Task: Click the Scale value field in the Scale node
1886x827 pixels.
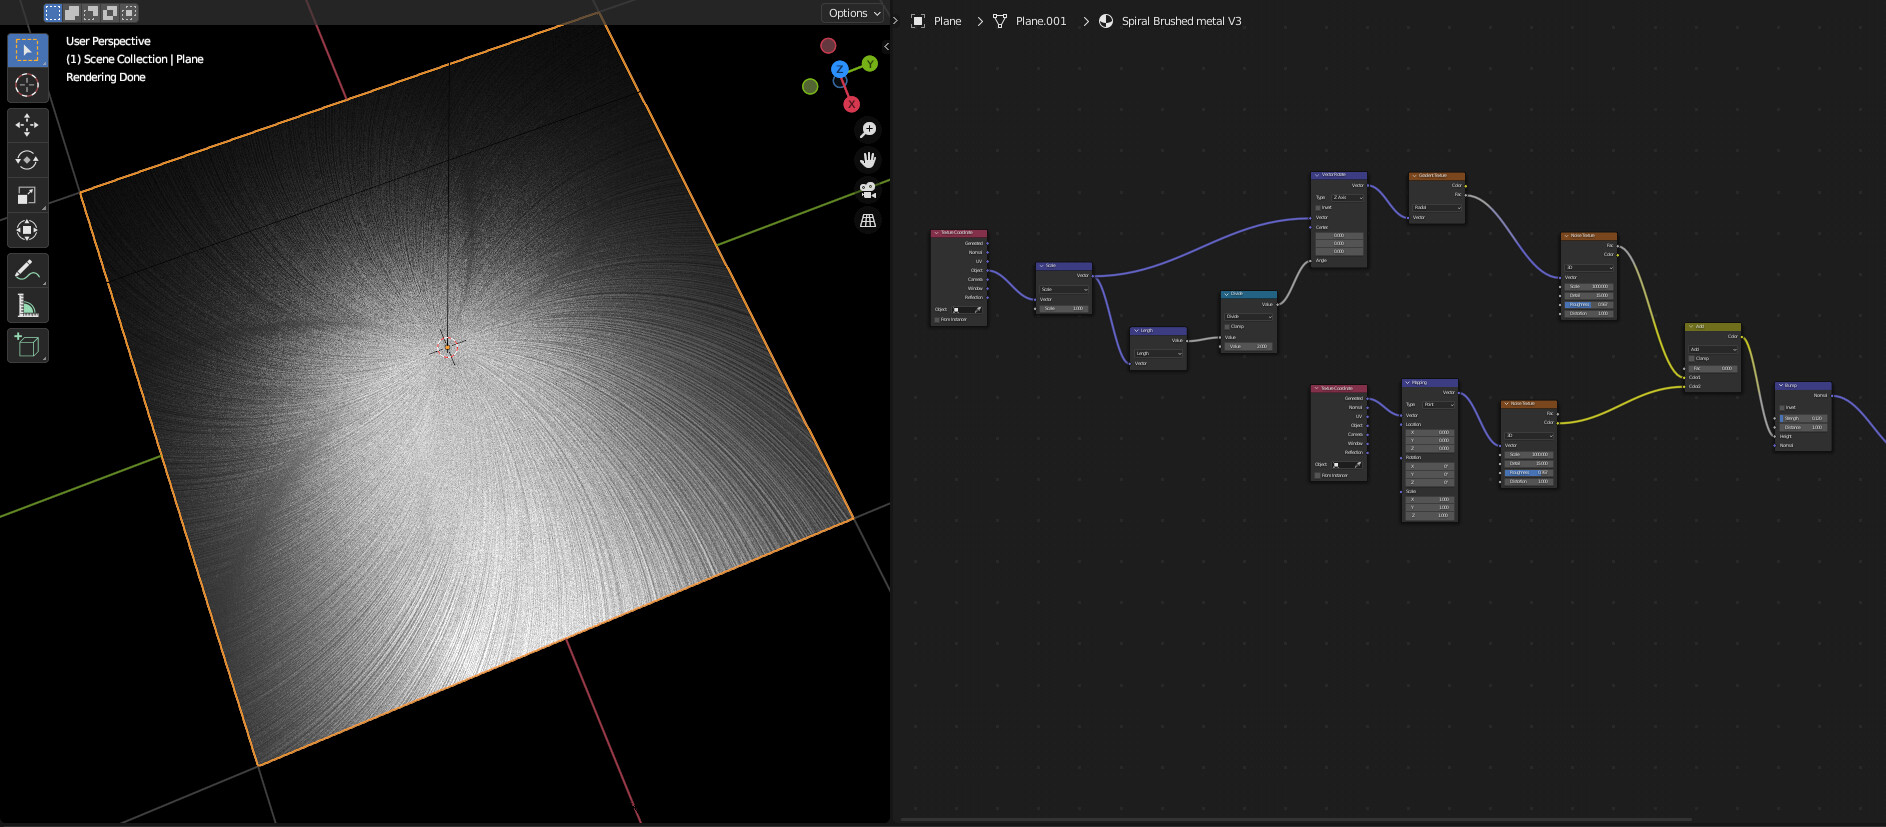Action: [1064, 308]
